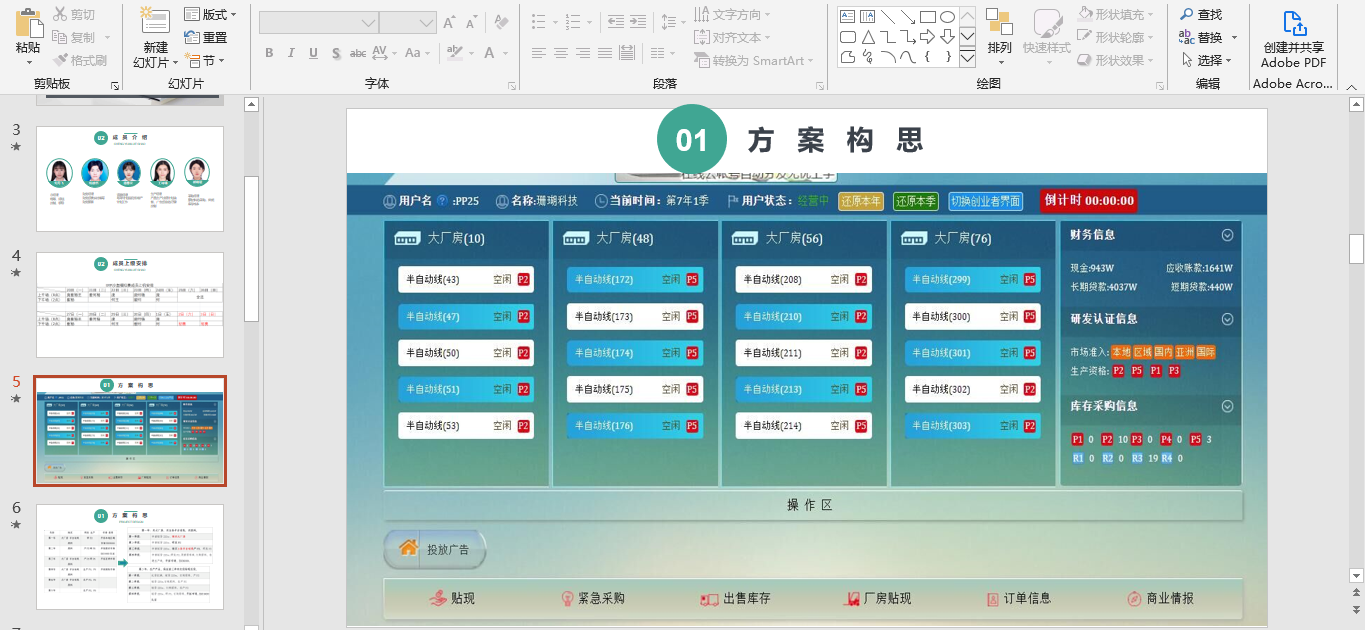This screenshot has height=630, width=1365.
Task: Click the Reset (重置) slide button
Action: click(207, 37)
